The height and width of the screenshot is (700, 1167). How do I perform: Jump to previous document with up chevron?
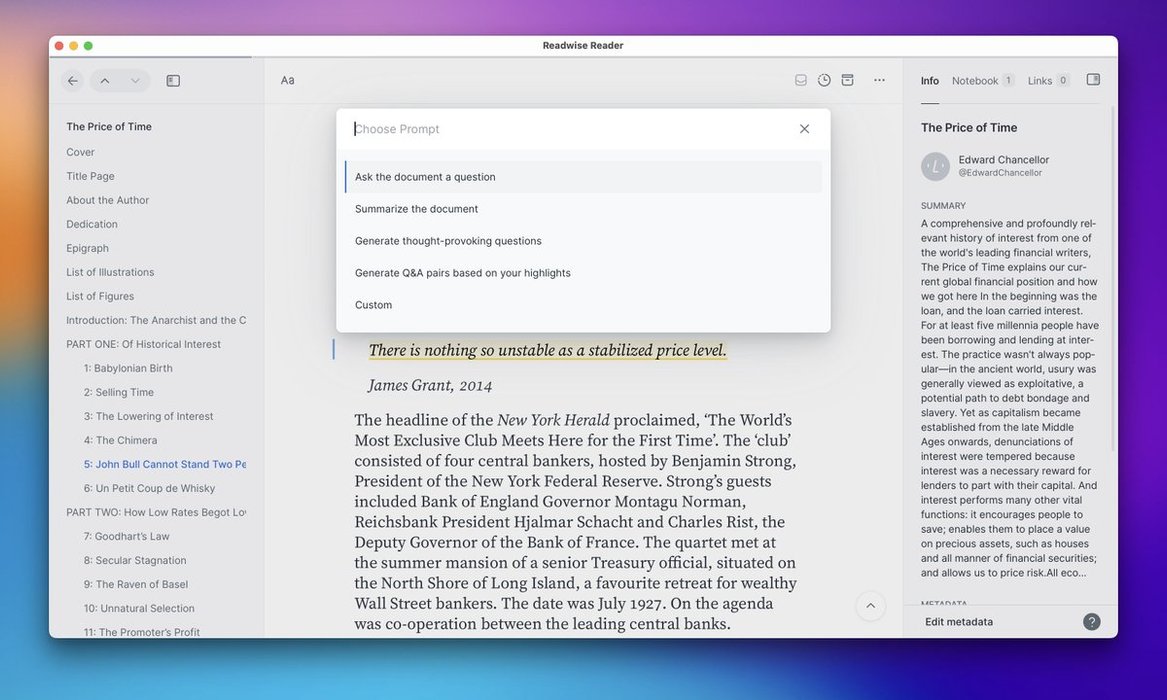click(105, 80)
